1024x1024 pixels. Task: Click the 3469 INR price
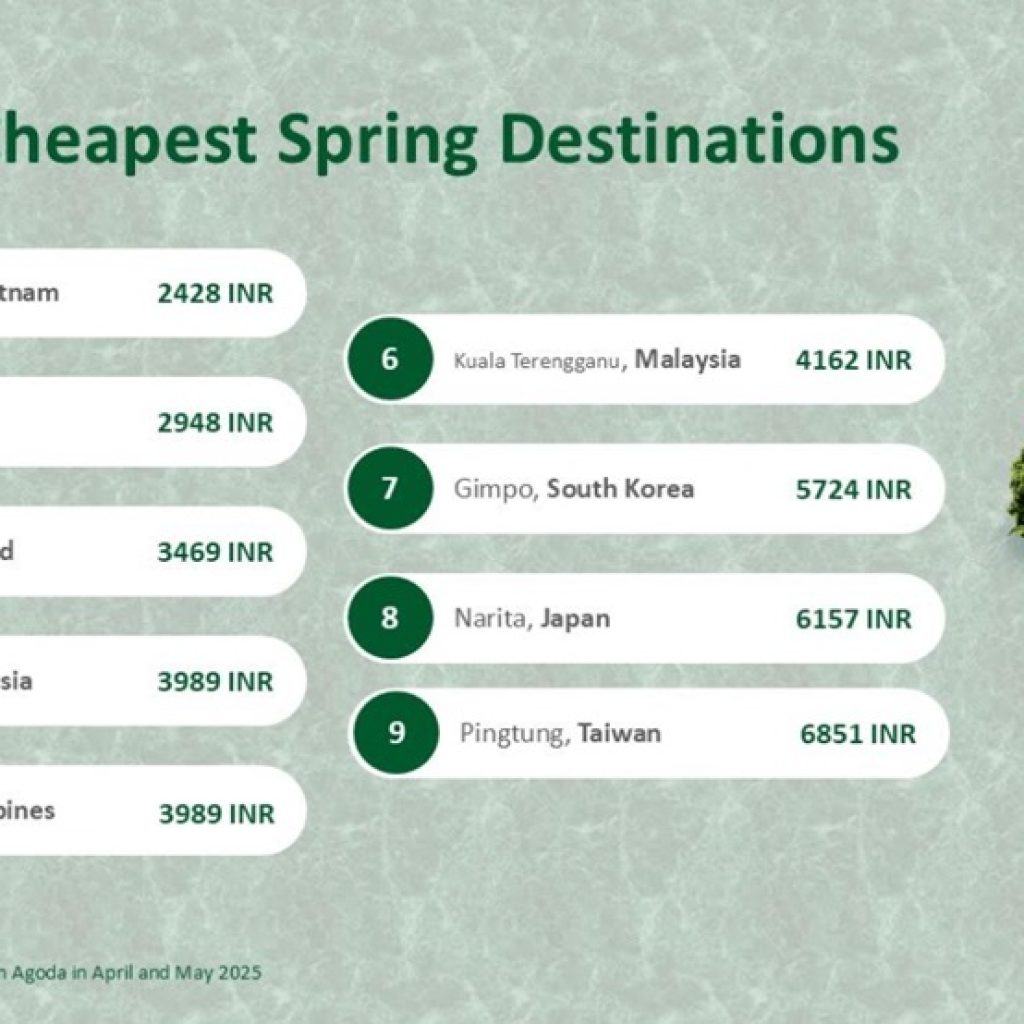point(215,552)
